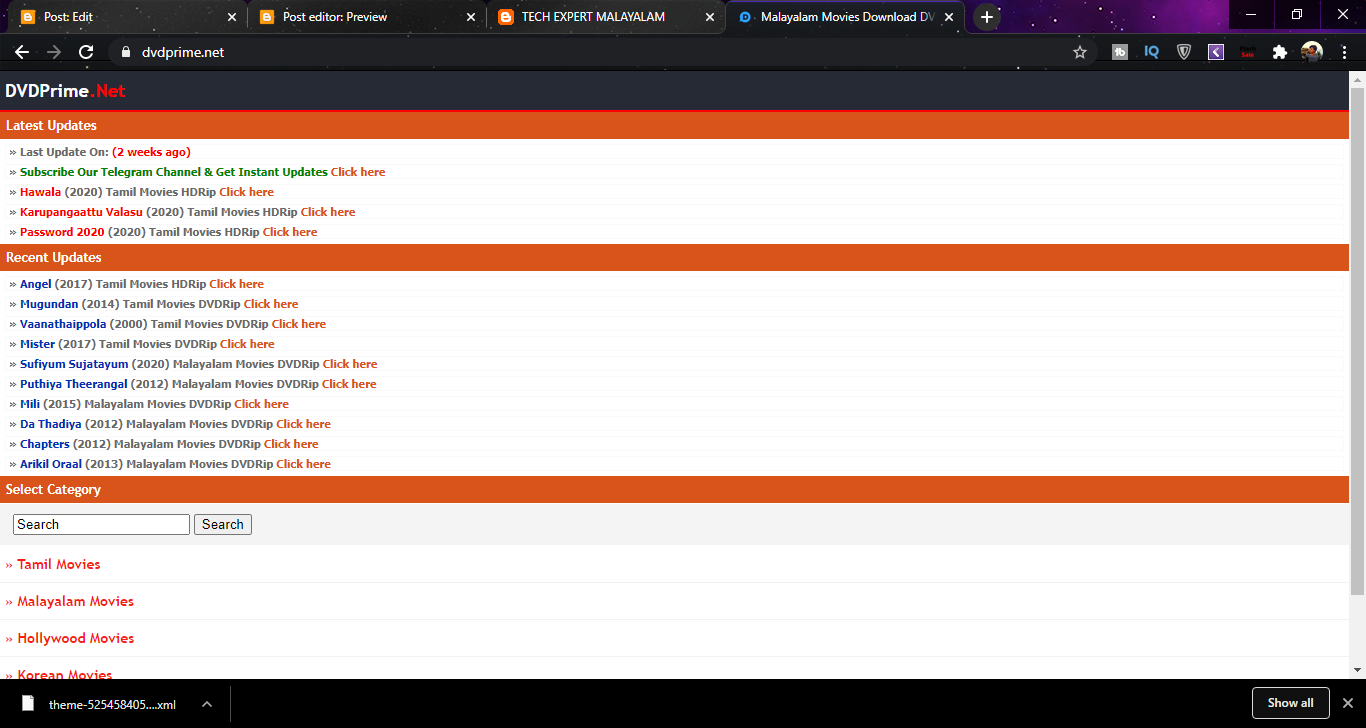Open the purple arrow extension
1366x728 pixels.
coord(1216,52)
